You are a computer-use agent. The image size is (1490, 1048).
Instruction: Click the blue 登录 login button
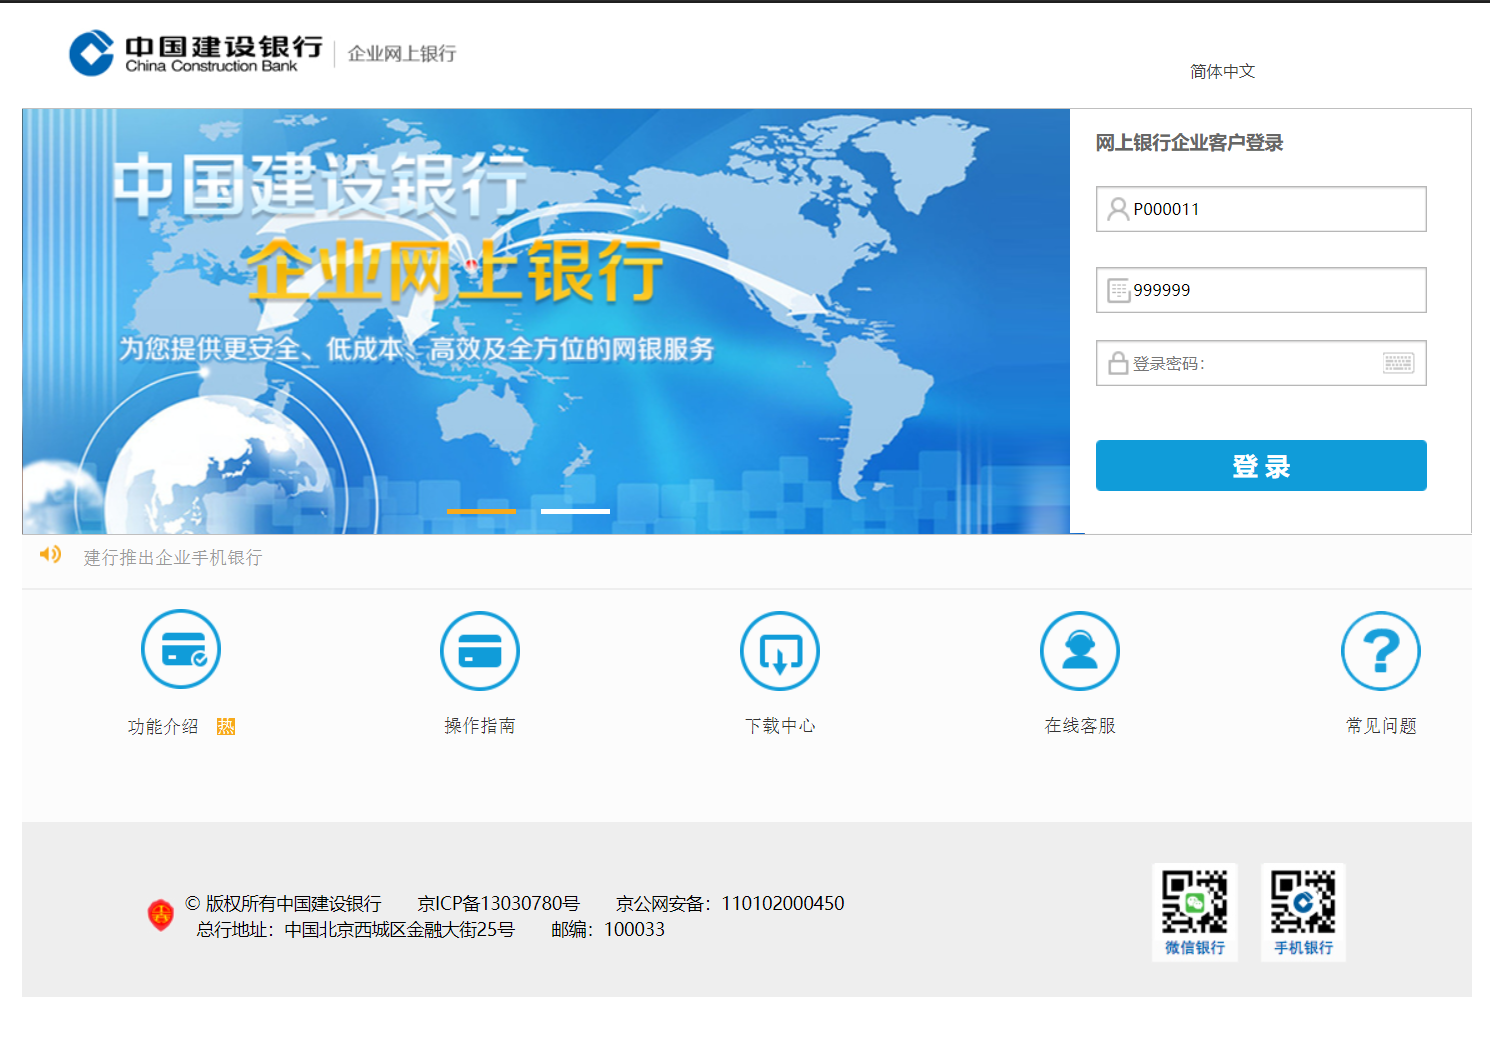point(1261,465)
